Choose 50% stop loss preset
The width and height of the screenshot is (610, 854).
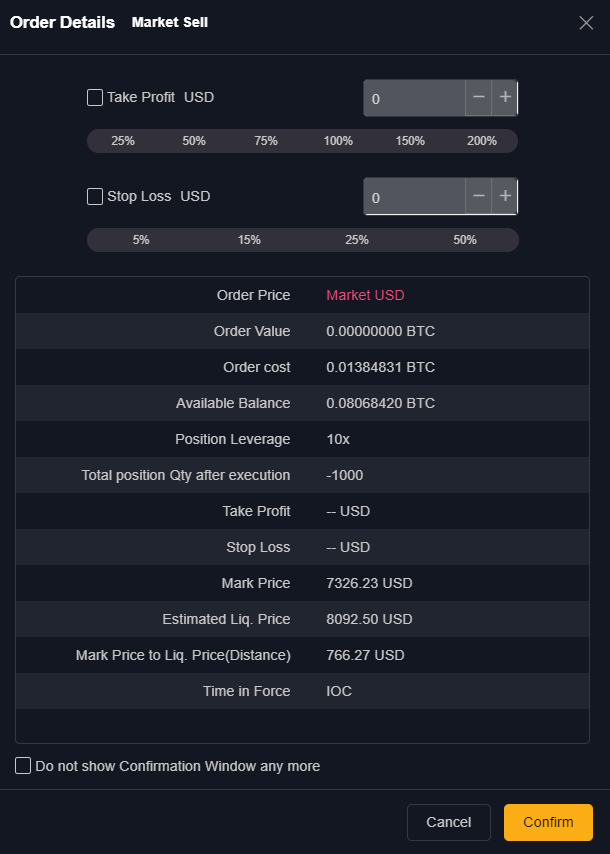click(x=465, y=240)
